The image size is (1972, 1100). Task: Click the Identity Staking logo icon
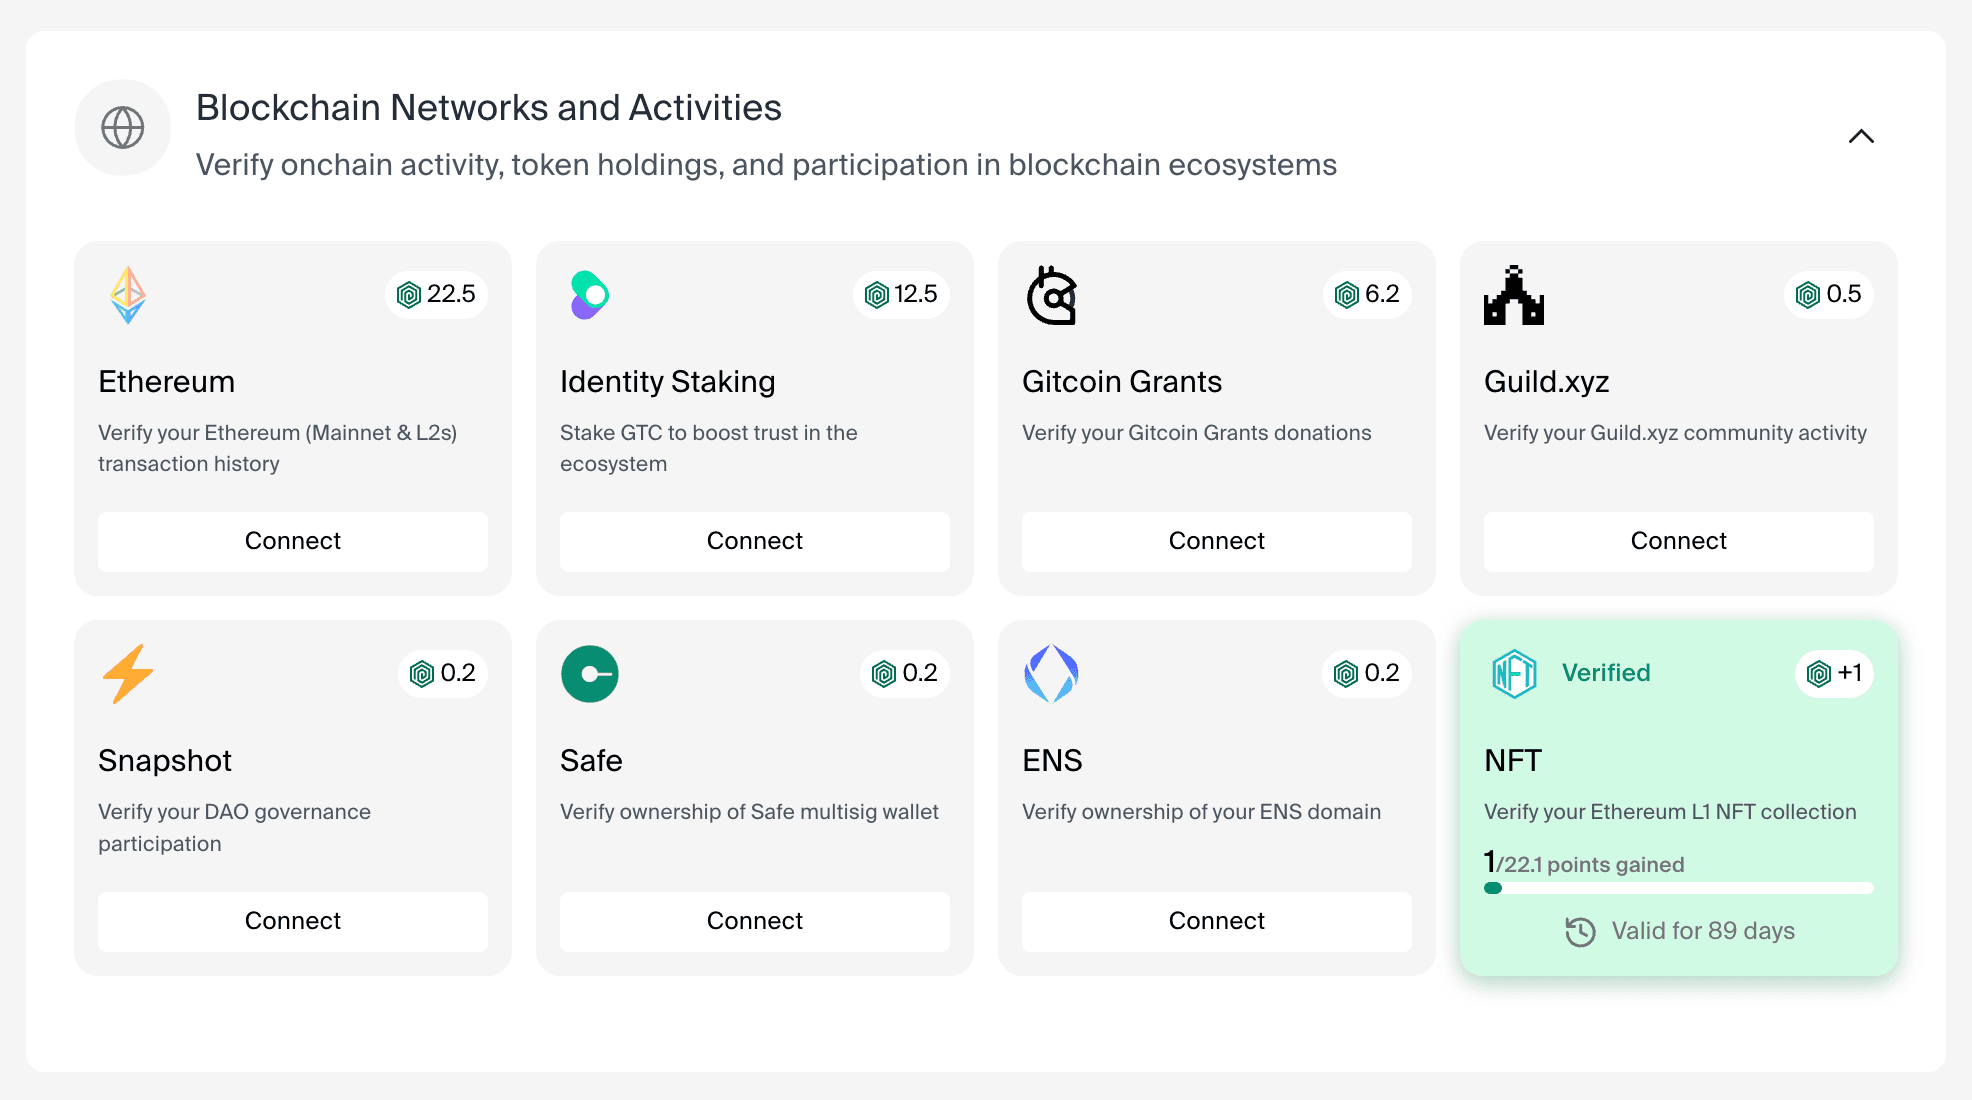[590, 295]
